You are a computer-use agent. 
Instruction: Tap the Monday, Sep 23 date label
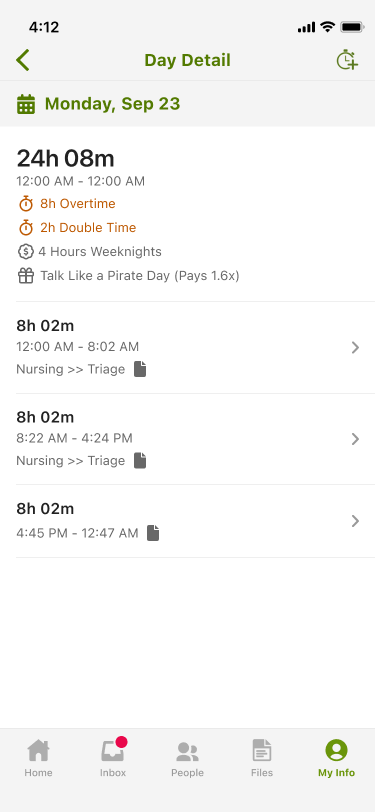tap(112, 104)
